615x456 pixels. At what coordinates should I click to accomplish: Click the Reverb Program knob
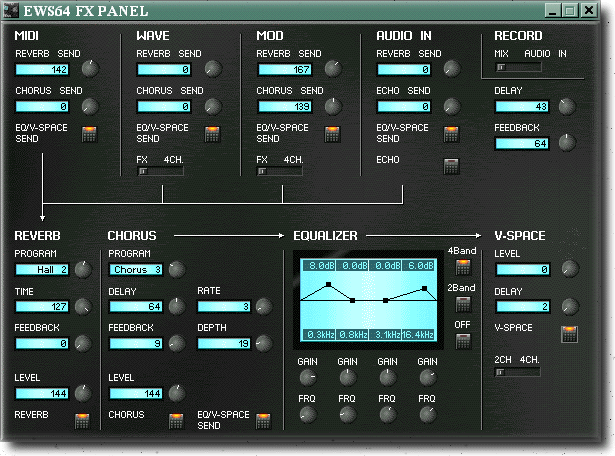coord(83,269)
